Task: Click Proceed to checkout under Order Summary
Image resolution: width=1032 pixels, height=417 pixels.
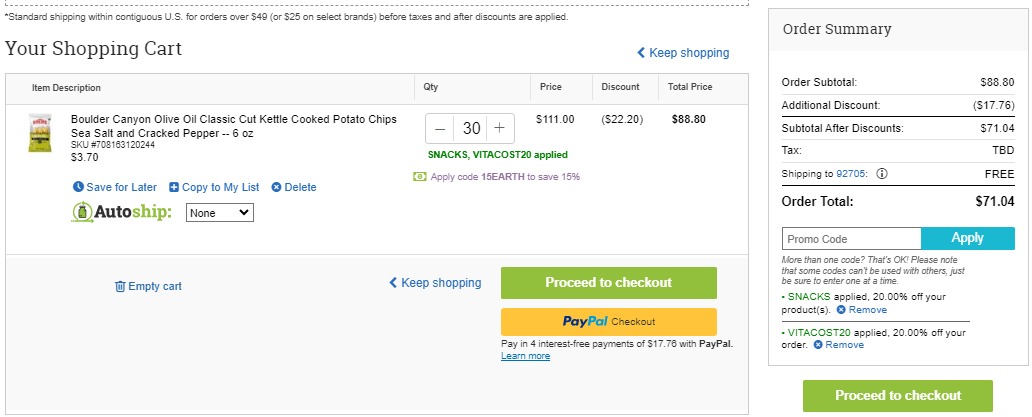Action: point(898,395)
